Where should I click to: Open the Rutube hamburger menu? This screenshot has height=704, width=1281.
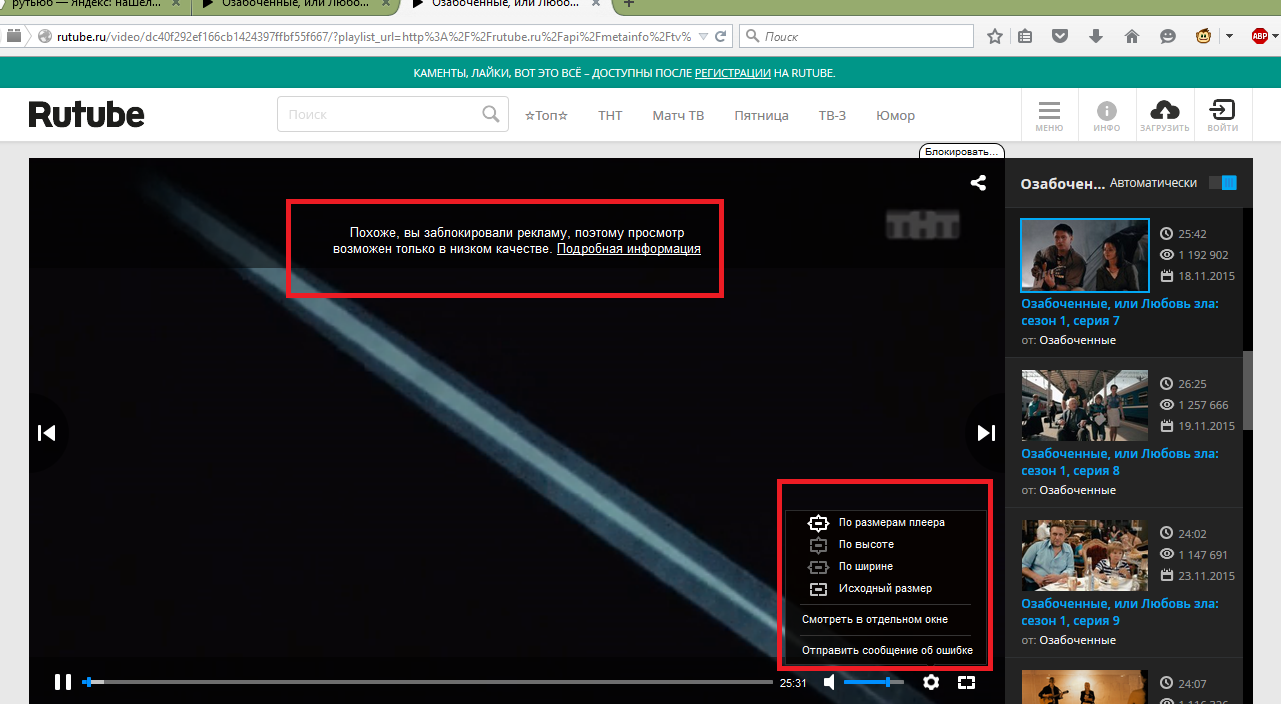(1049, 115)
